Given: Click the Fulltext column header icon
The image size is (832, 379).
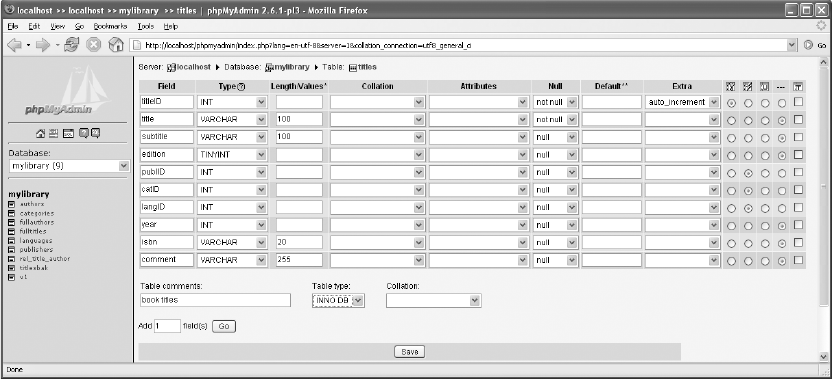Looking at the screenshot, I should 798,86.
